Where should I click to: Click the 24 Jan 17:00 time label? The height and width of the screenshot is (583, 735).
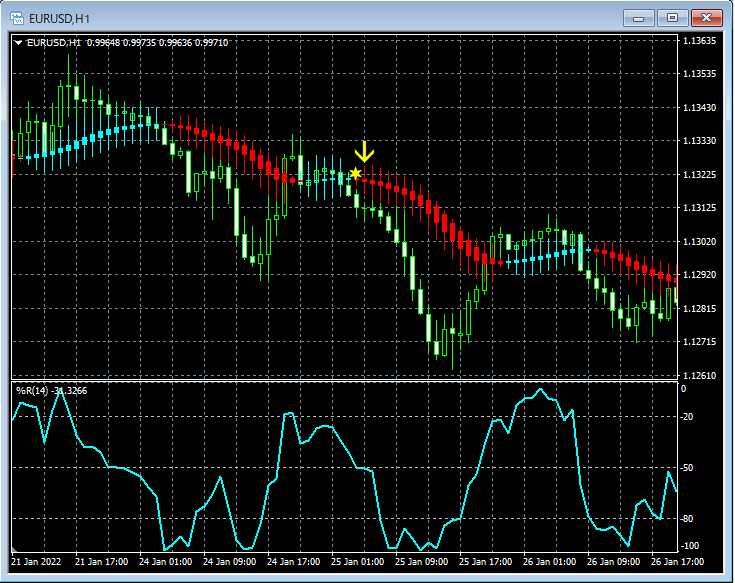point(293,561)
